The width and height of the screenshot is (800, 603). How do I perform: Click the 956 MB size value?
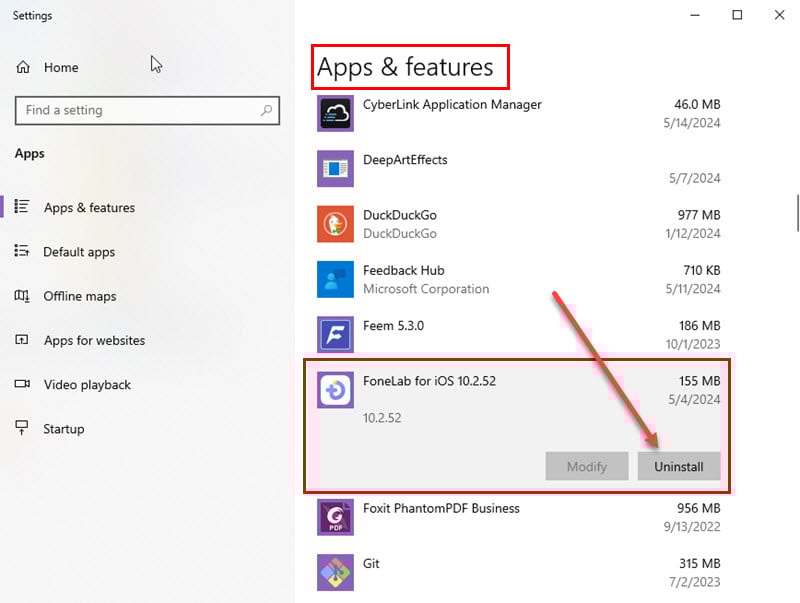click(x=698, y=508)
